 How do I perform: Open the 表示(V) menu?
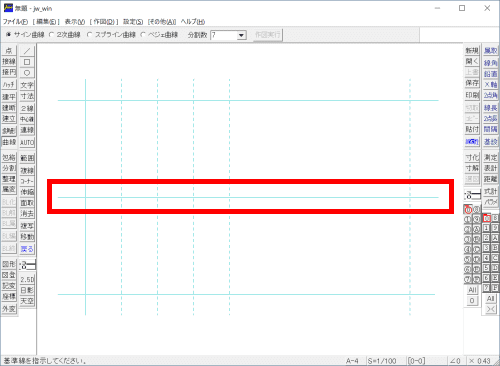(75, 22)
